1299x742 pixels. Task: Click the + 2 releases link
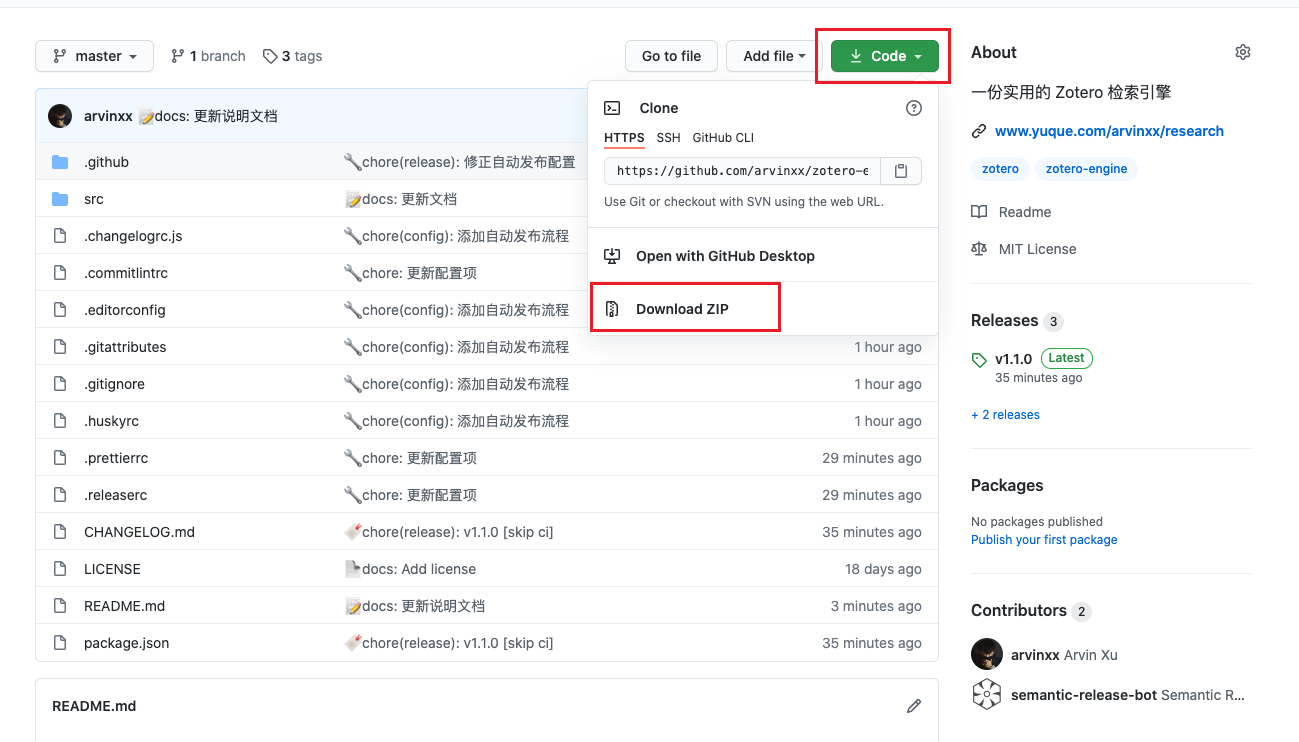(x=1005, y=415)
